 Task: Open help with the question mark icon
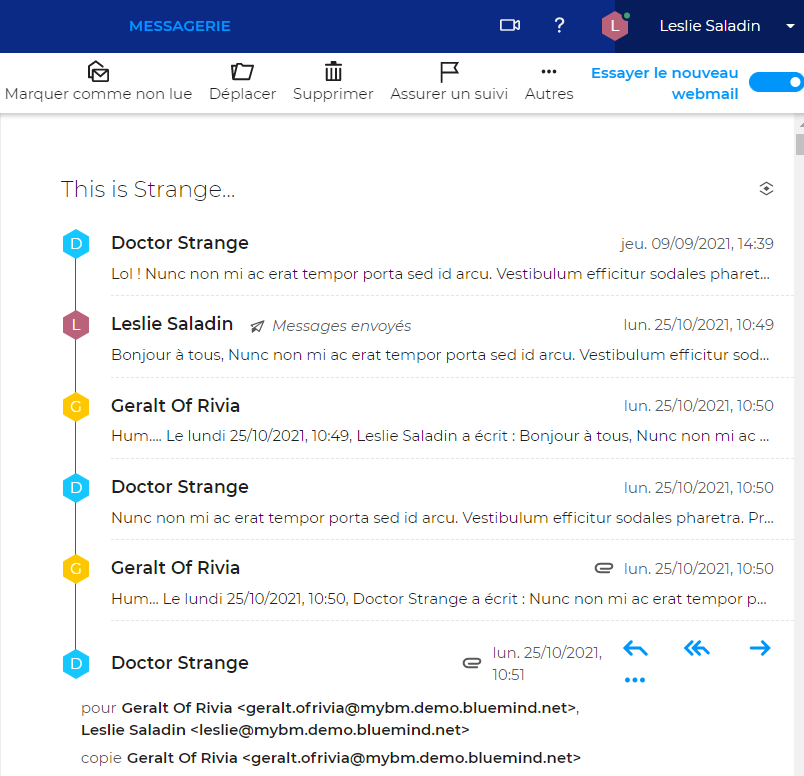pyautogui.click(x=559, y=26)
